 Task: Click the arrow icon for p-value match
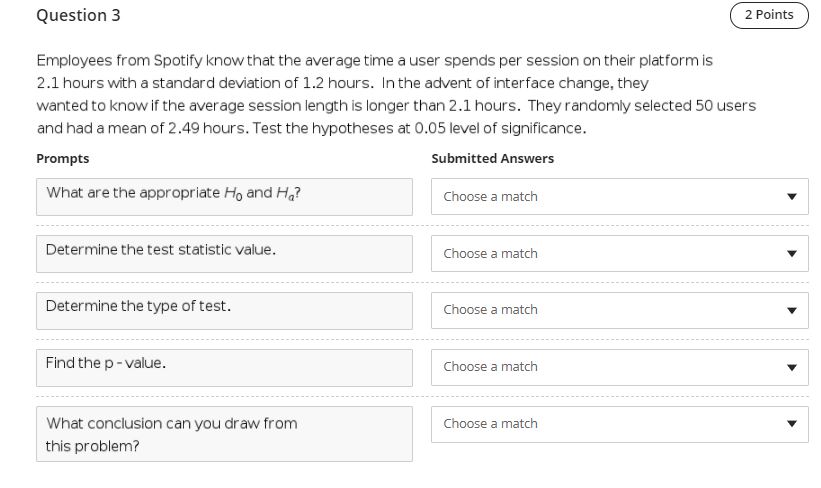[791, 367]
